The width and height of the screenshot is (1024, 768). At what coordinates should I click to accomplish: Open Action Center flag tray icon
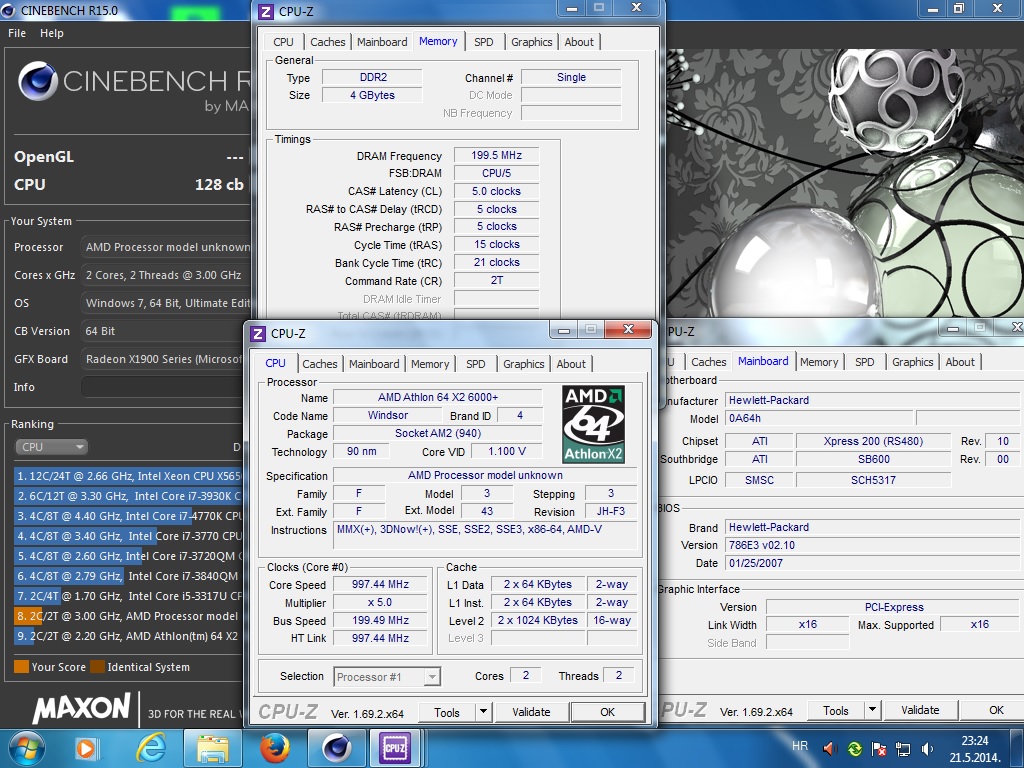point(878,748)
